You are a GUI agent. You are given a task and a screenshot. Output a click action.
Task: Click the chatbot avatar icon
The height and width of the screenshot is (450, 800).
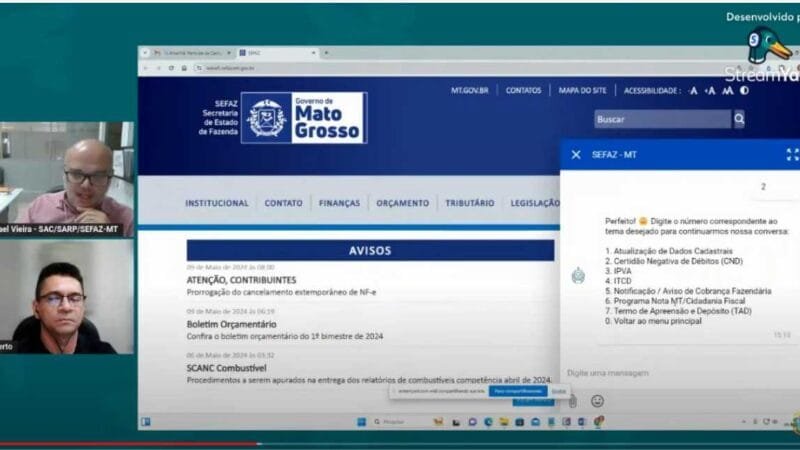pos(578,276)
